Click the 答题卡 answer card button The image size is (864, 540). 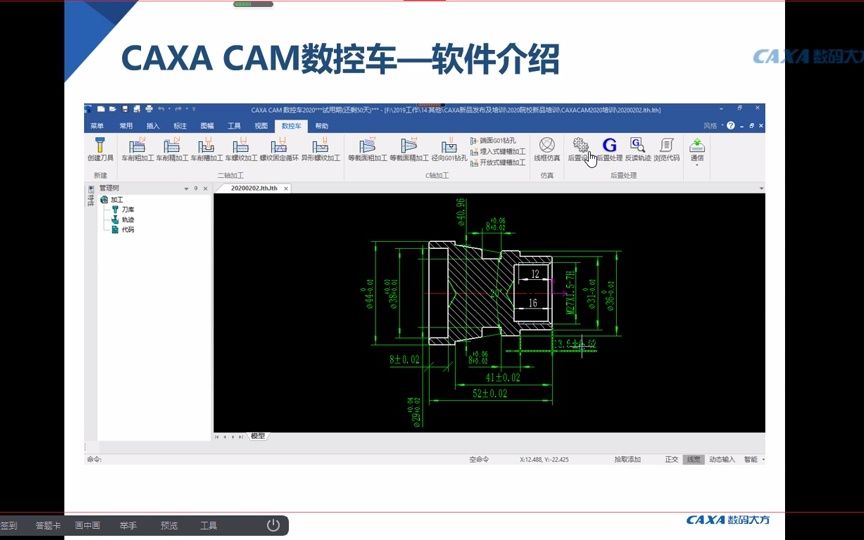tap(48, 526)
